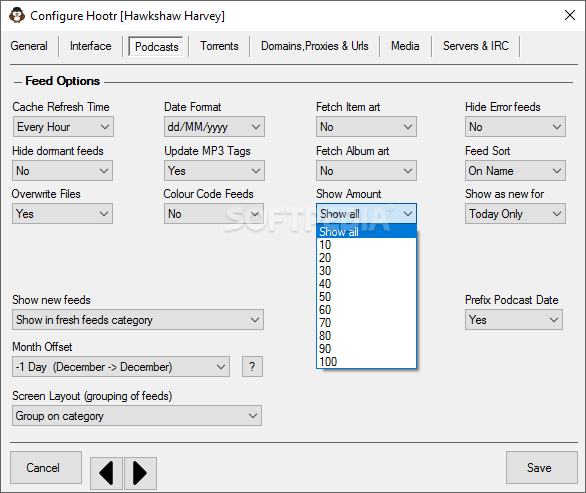The width and height of the screenshot is (586, 493).
Task: Select the Podcasts tab
Action: coord(156,47)
